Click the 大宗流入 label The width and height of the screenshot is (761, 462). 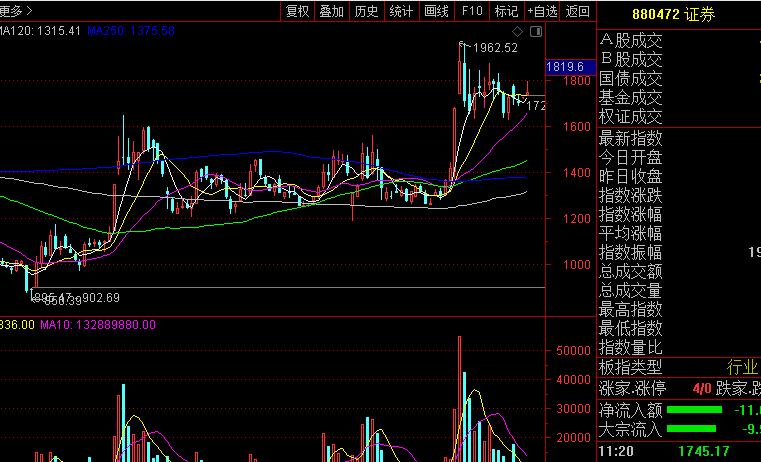(x=630, y=429)
